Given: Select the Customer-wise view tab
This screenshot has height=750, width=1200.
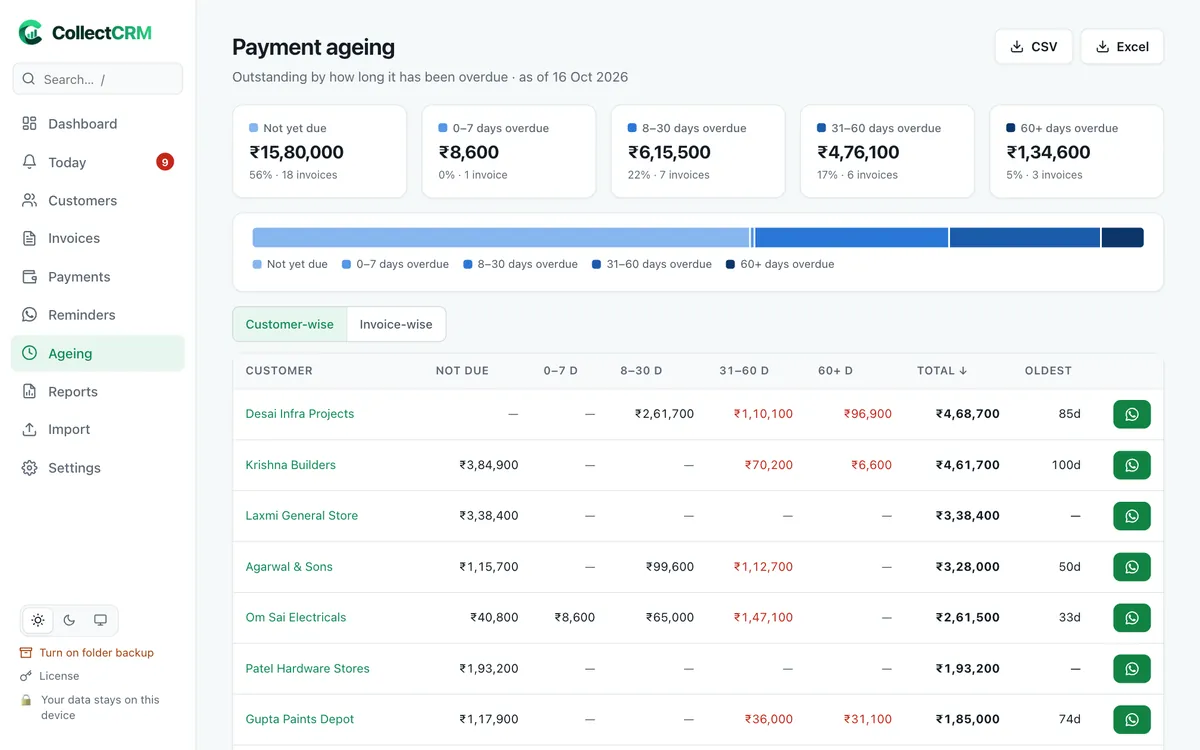Looking at the screenshot, I should click(290, 324).
